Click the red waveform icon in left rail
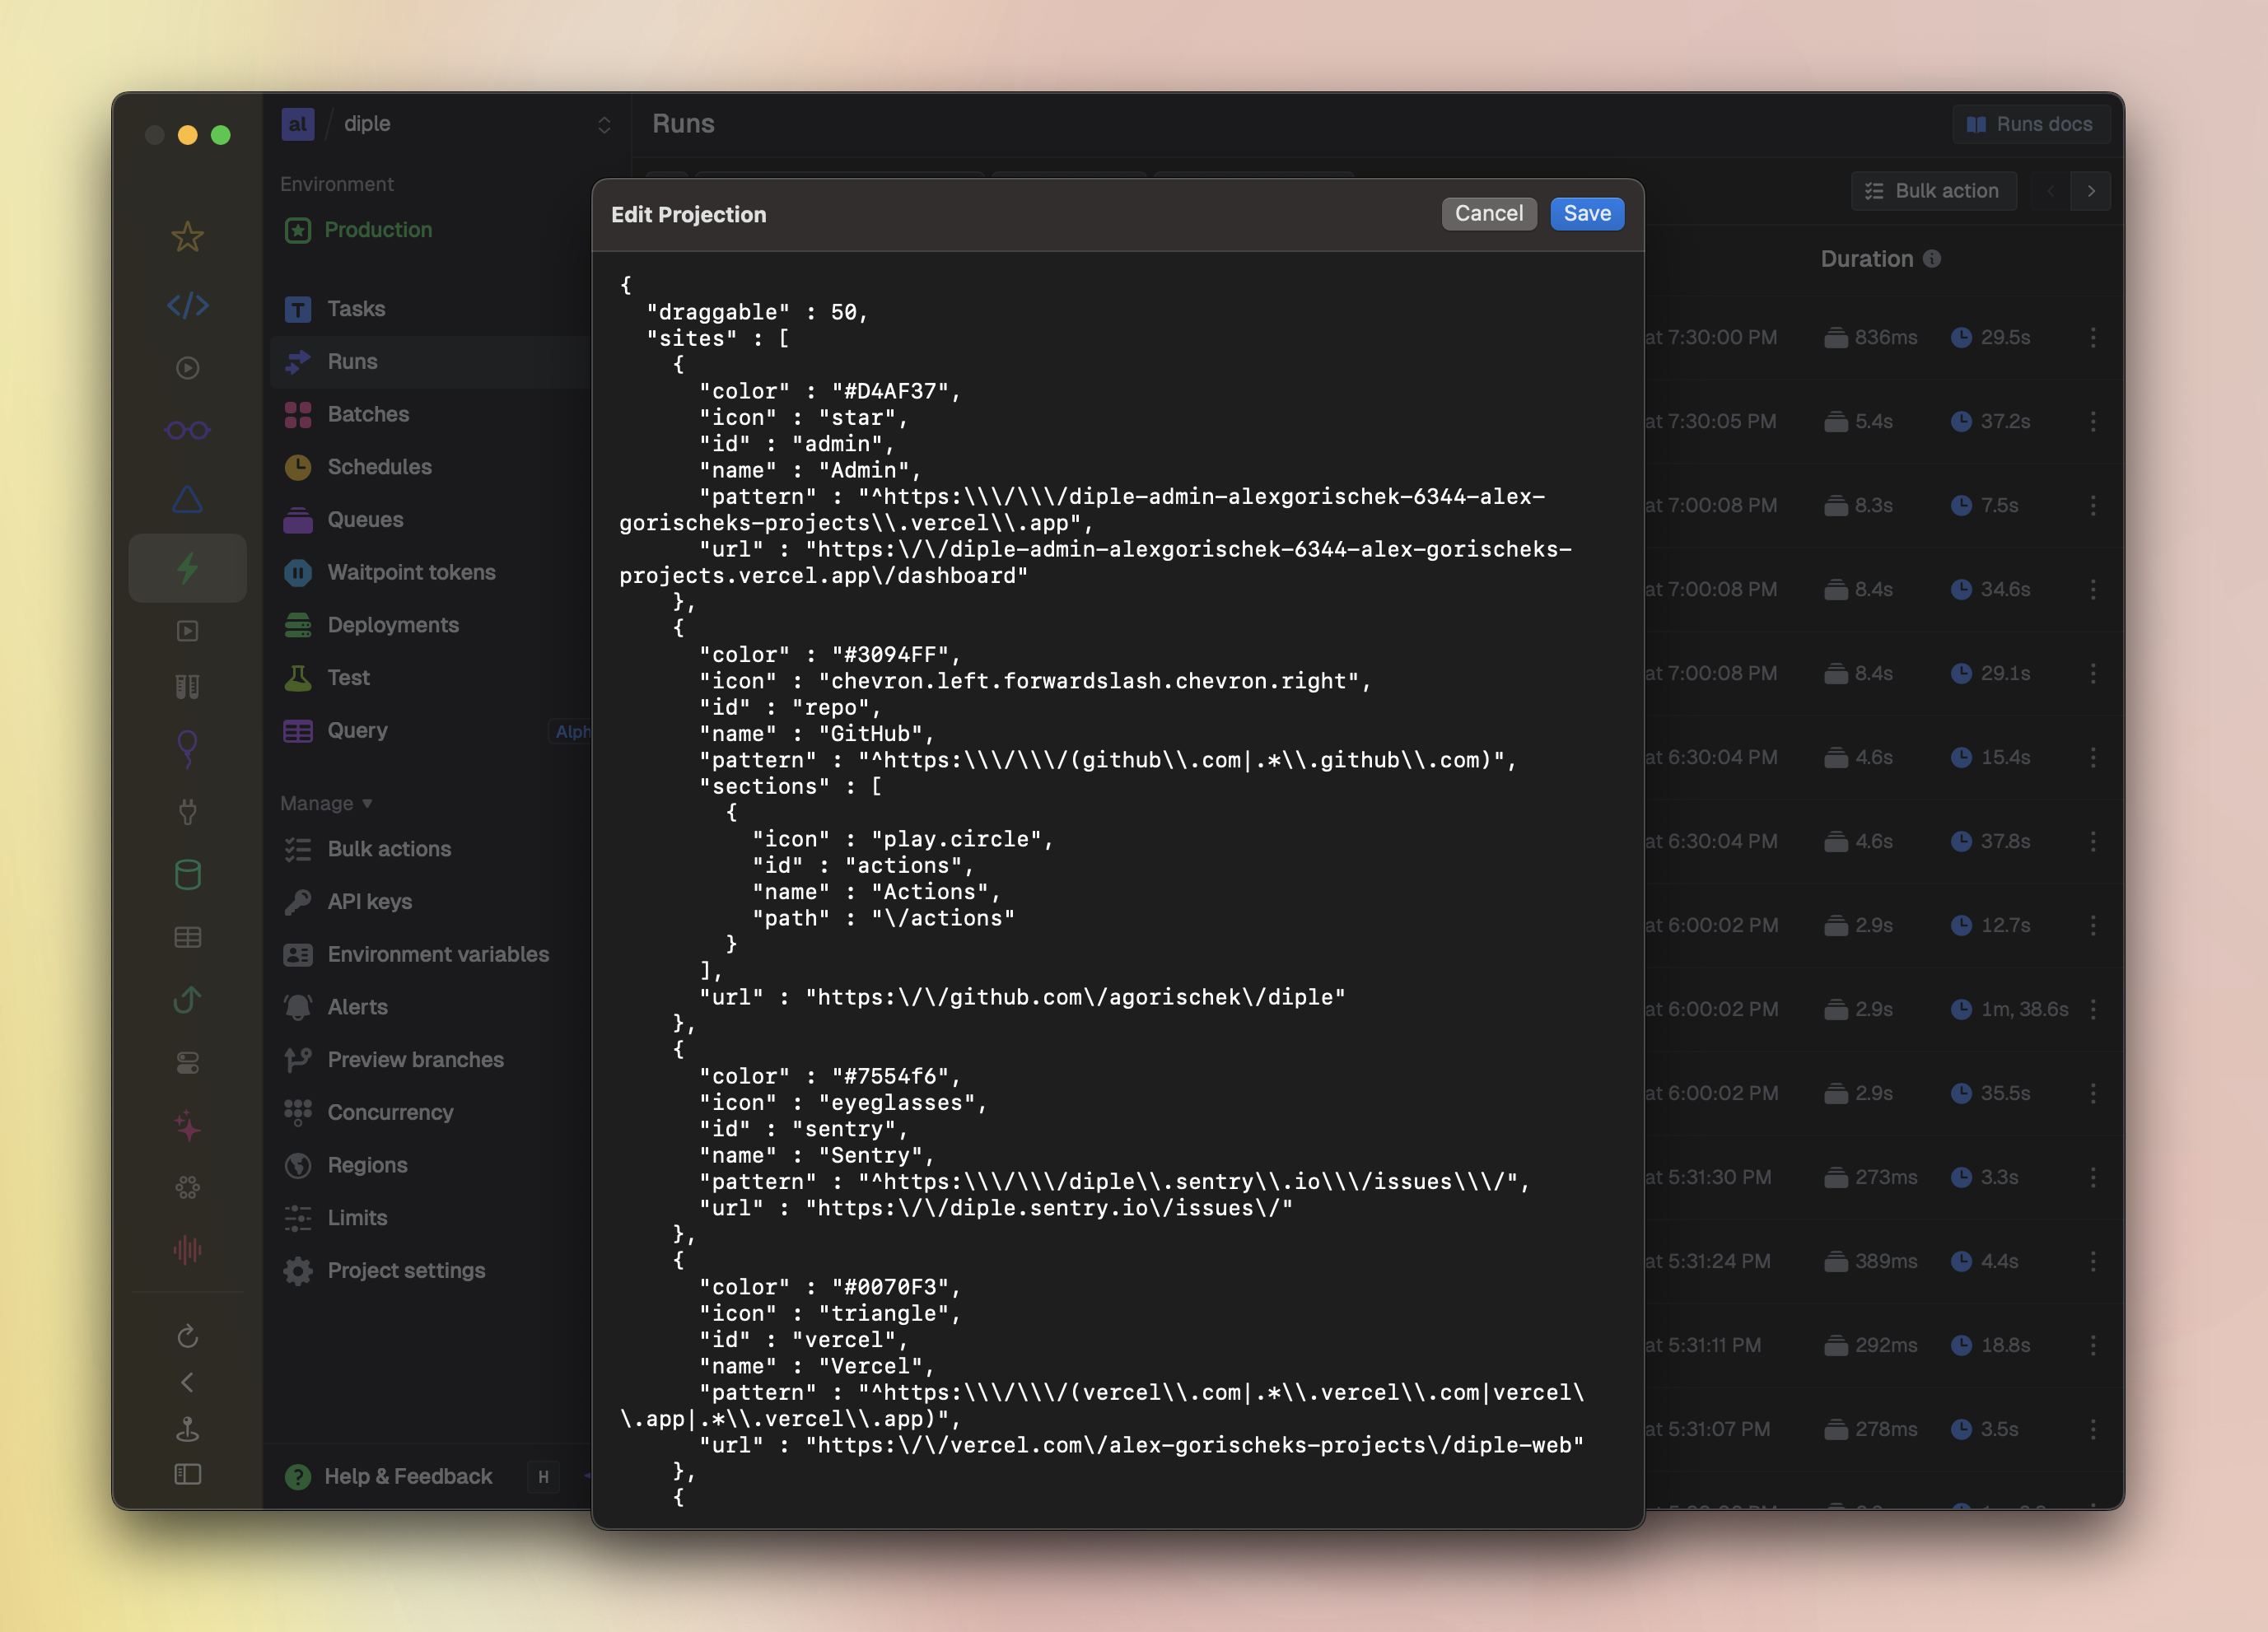Screen dimensions: 2268x1632 pos(187,1249)
